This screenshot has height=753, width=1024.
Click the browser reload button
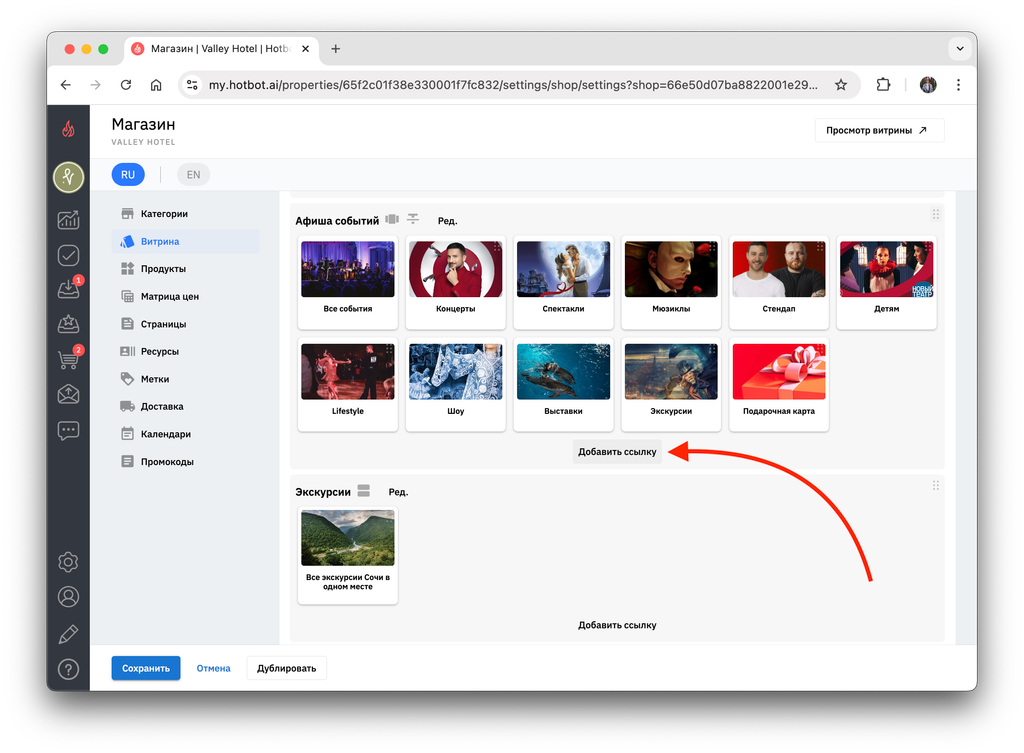pyautogui.click(x=126, y=85)
